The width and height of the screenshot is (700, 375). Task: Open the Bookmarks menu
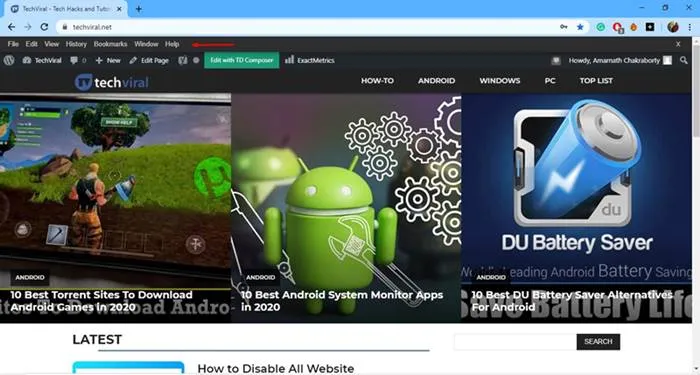(110, 44)
